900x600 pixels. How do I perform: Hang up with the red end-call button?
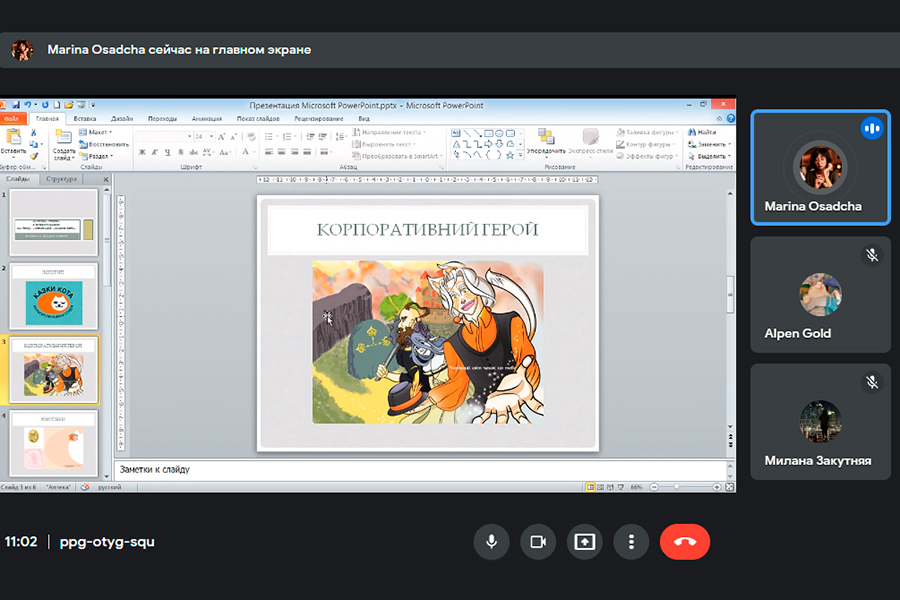click(x=685, y=541)
